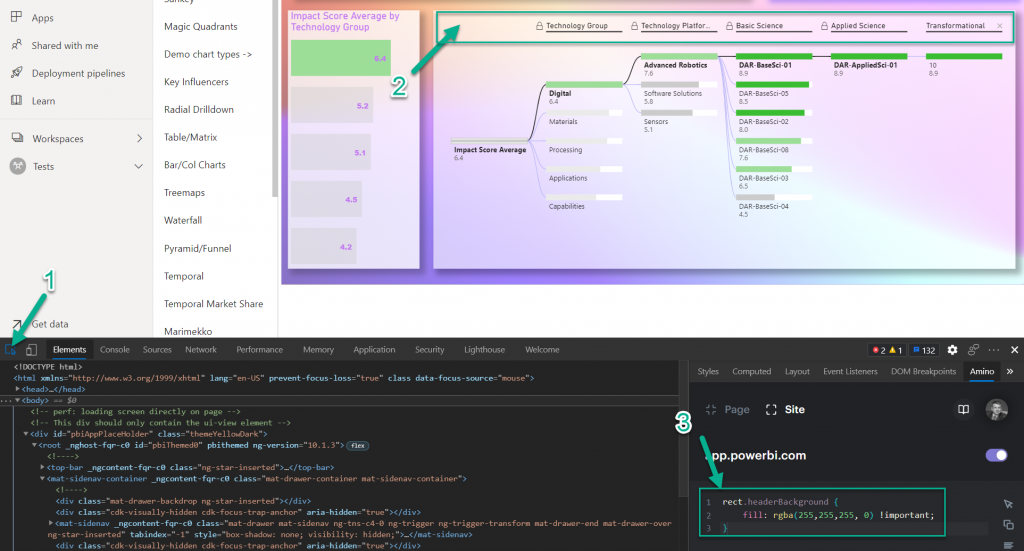Click the page list vertical scrollbar

click(275, 98)
